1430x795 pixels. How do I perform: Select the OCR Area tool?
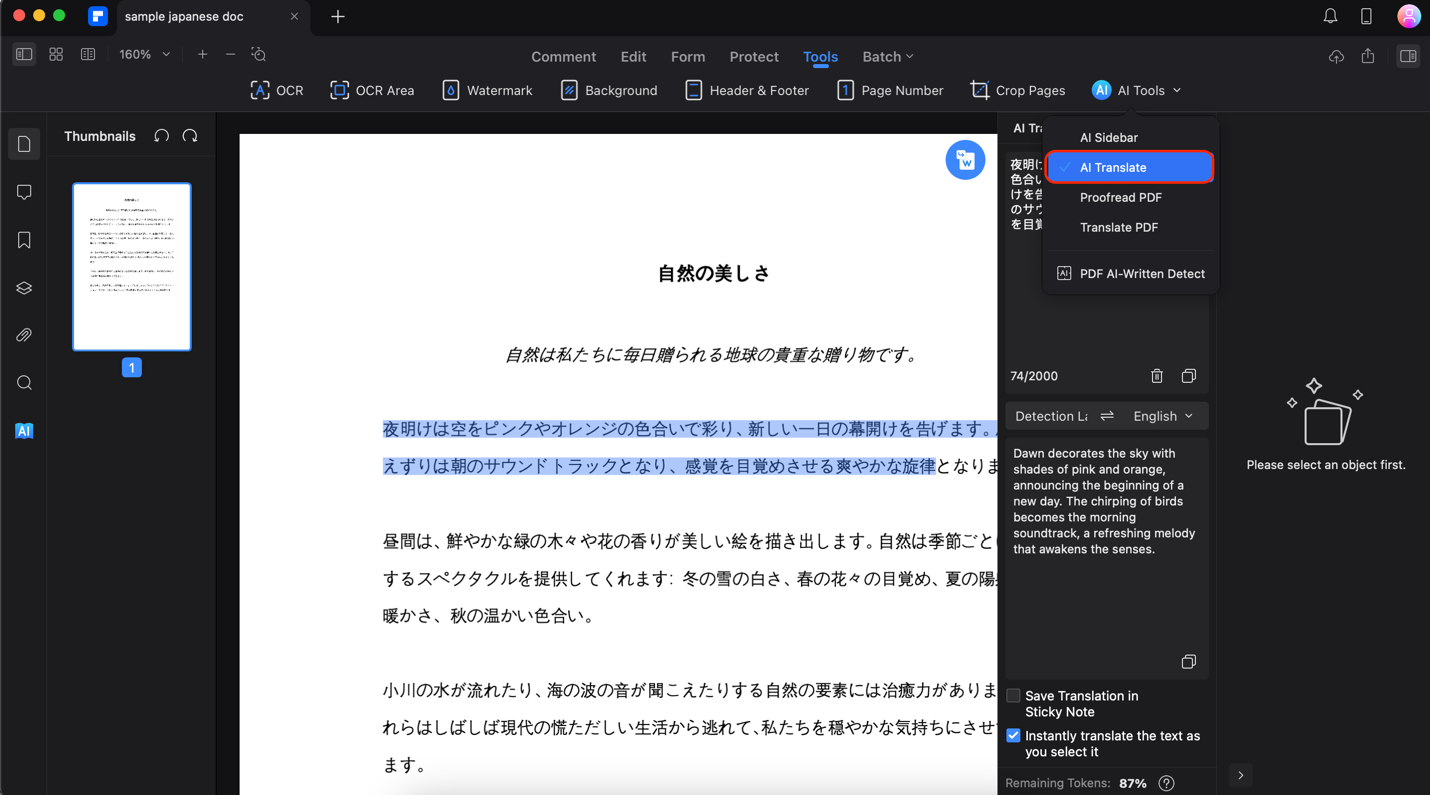point(372,90)
